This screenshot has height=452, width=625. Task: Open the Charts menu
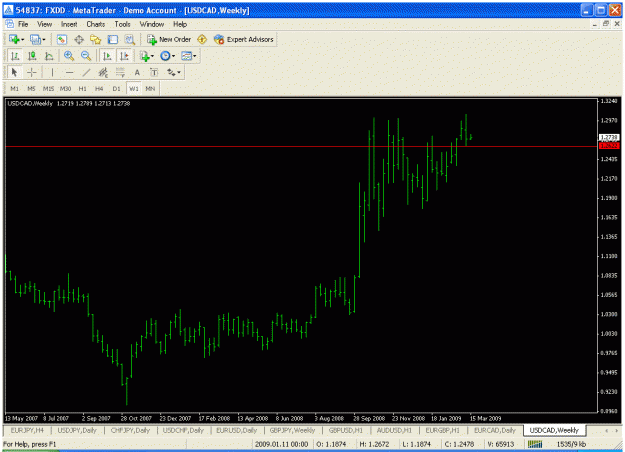[x=96, y=24]
